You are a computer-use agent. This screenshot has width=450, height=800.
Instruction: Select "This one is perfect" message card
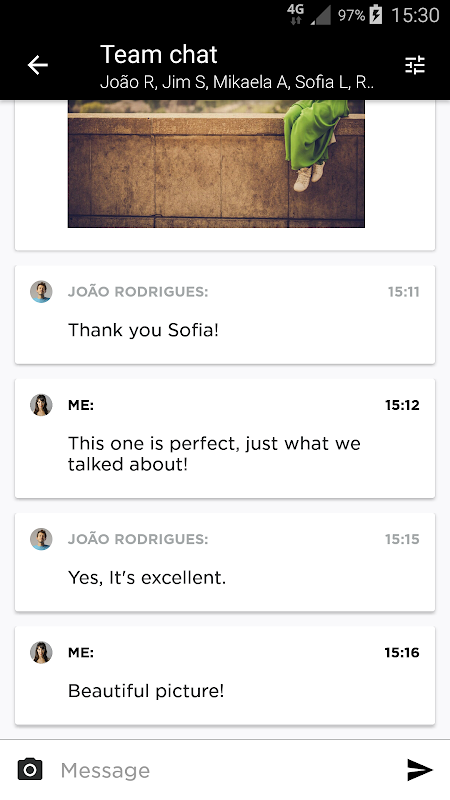tap(225, 438)
